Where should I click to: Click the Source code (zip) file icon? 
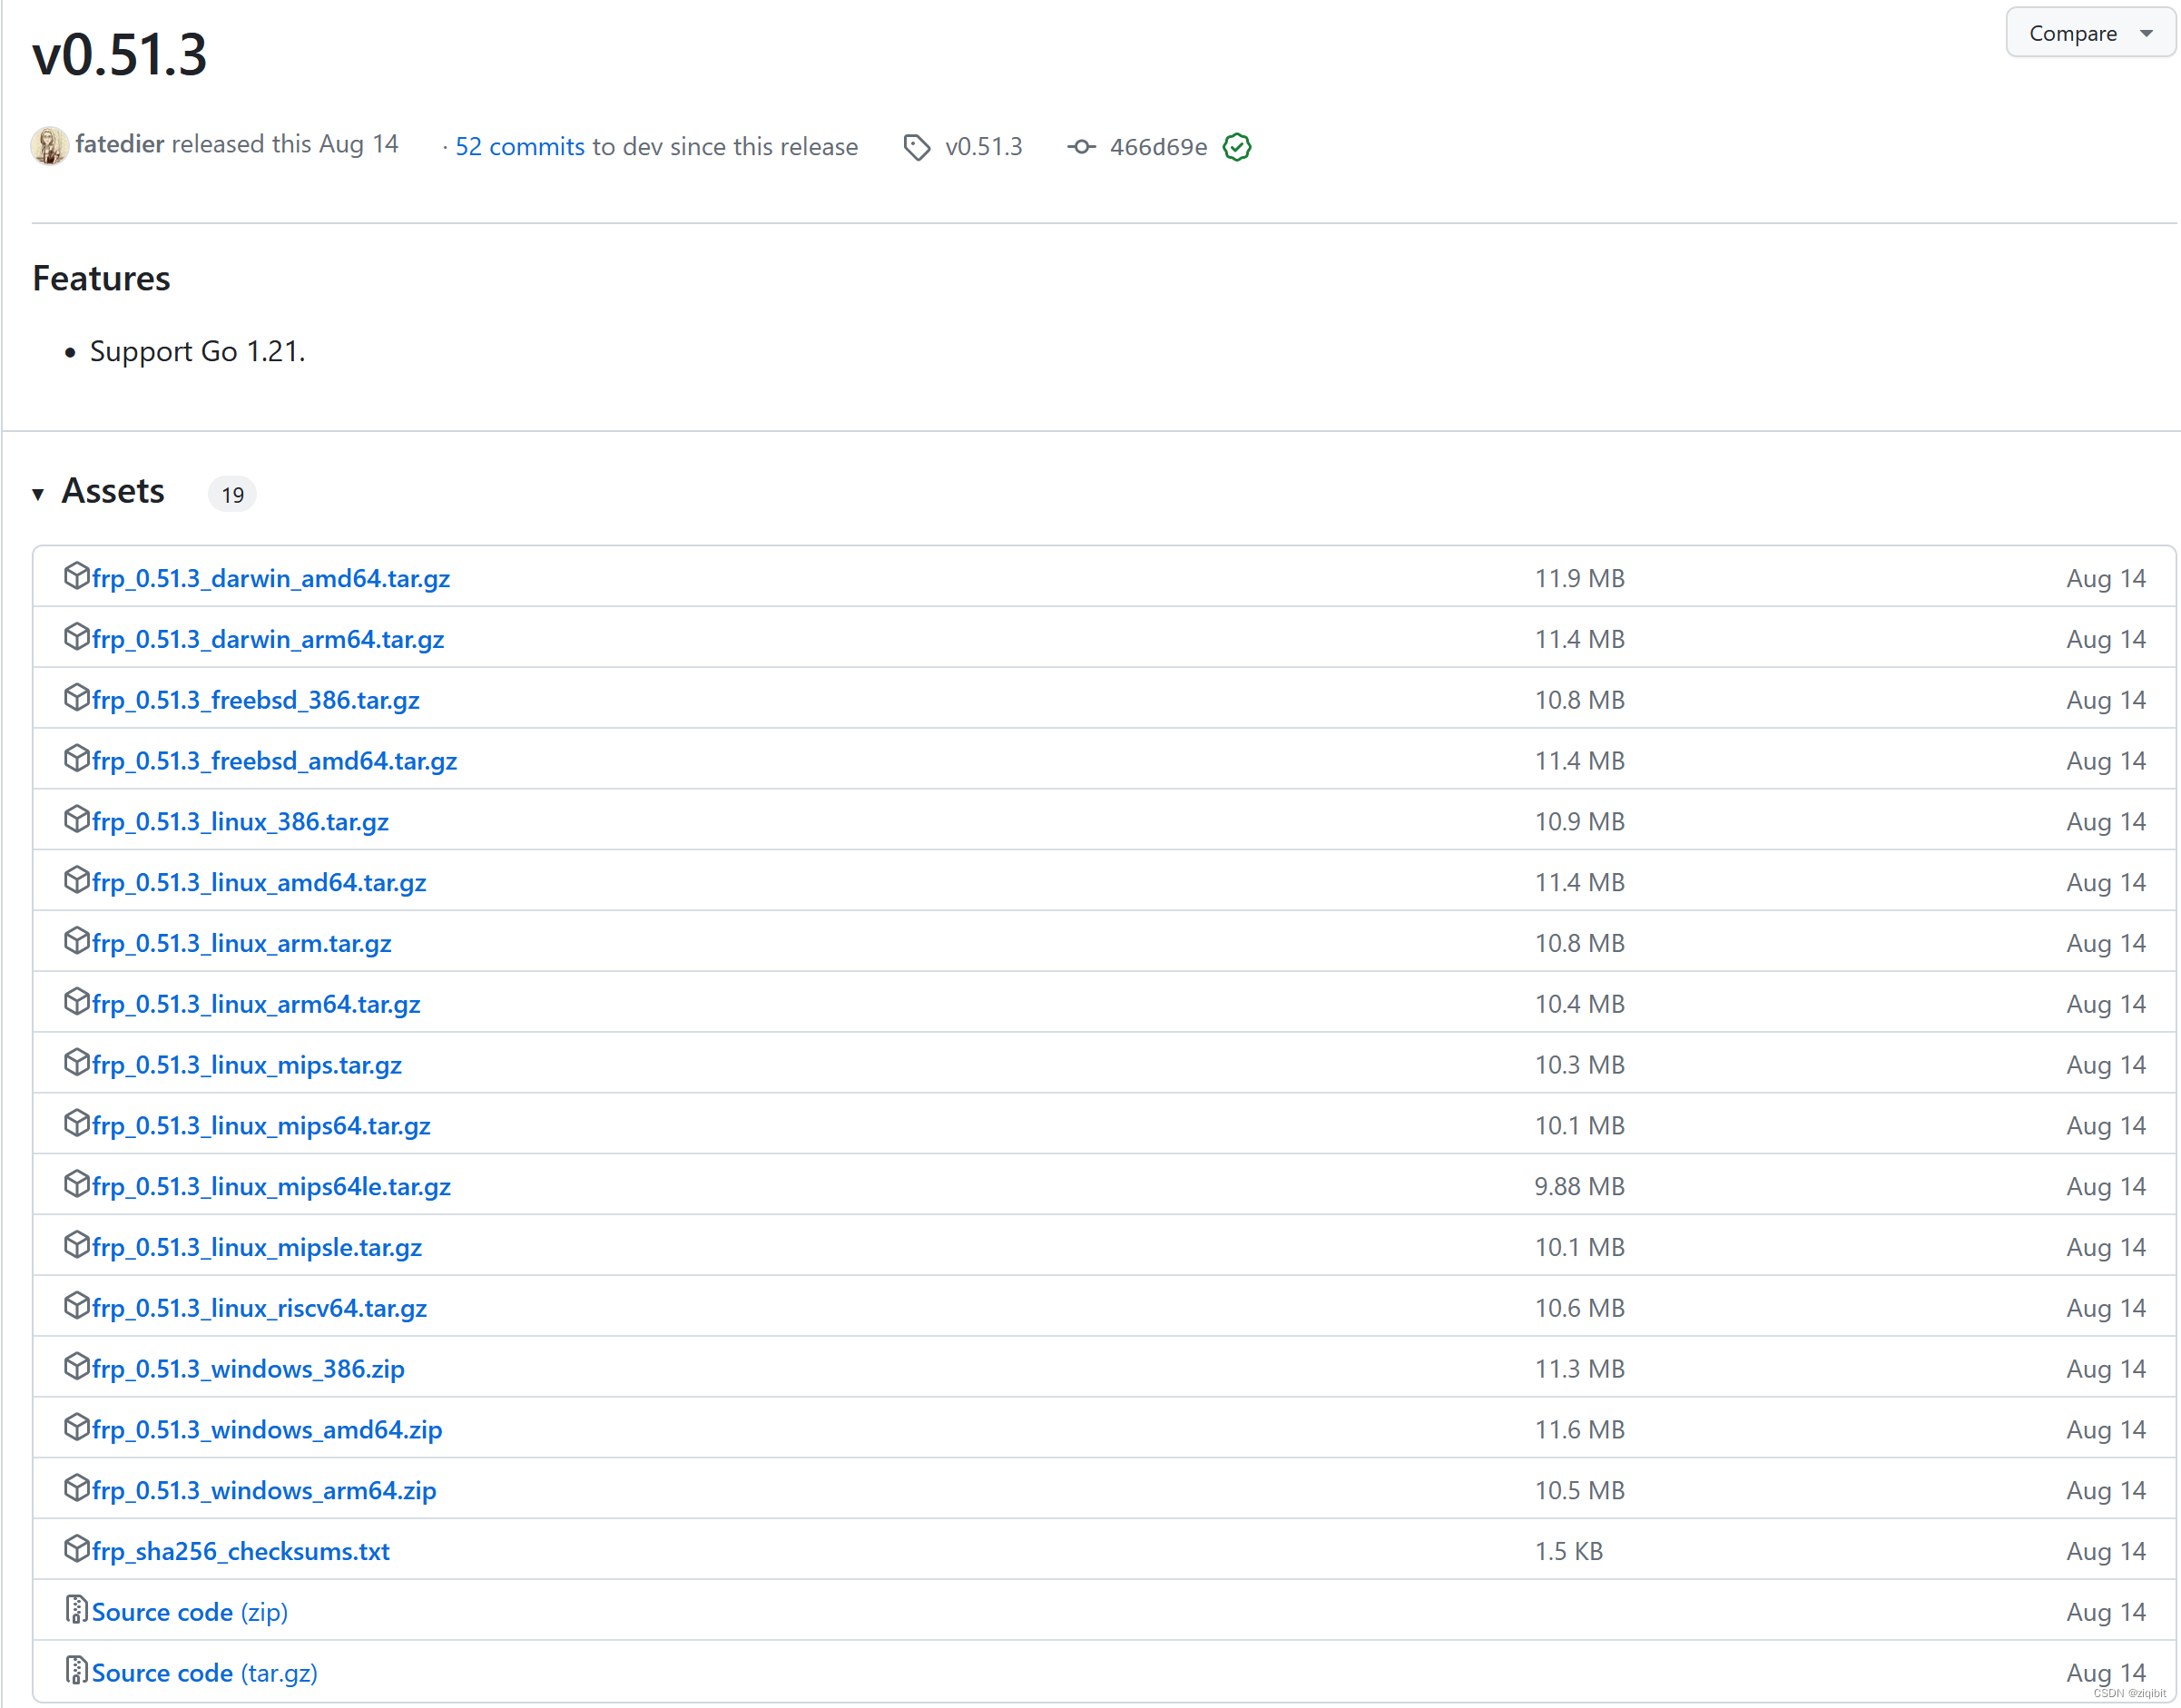76,1609
